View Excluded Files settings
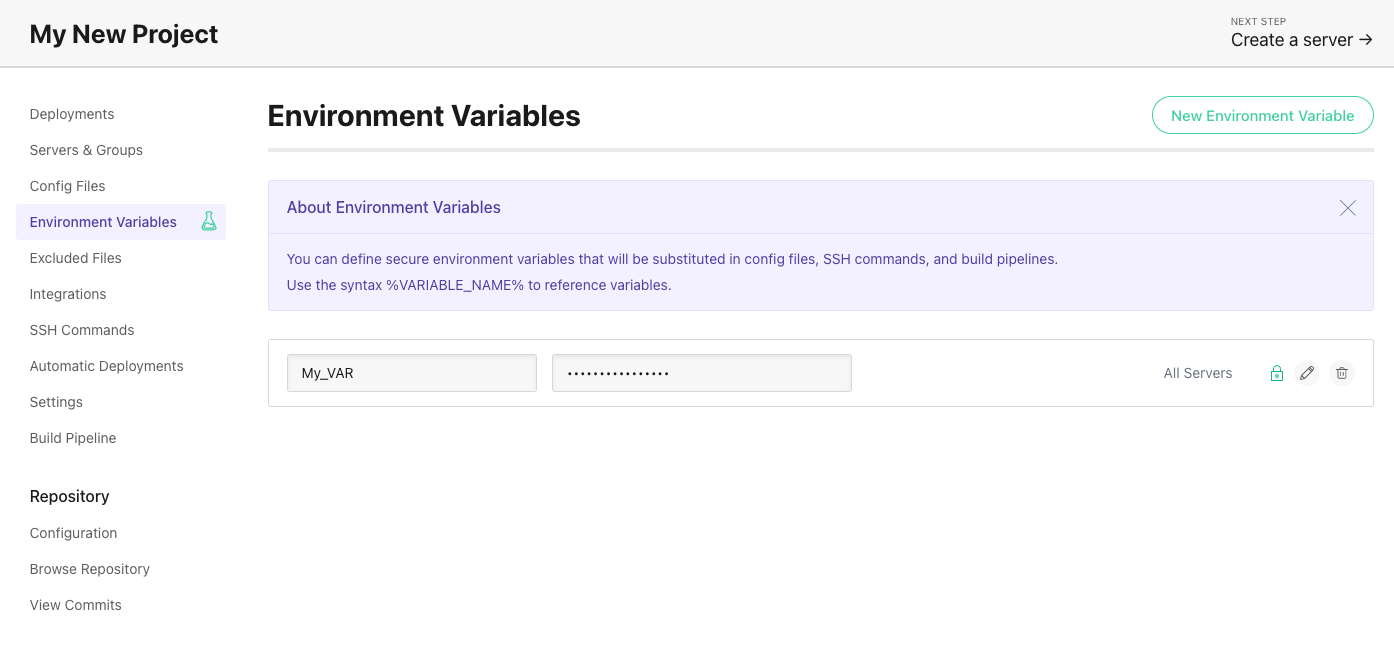The width and height of the screenshot is (1394, 651). 75,258
